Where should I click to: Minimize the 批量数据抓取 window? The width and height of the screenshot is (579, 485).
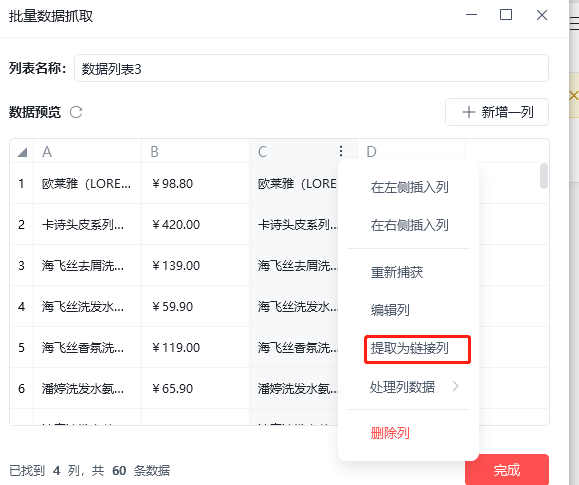pos(472,15)
